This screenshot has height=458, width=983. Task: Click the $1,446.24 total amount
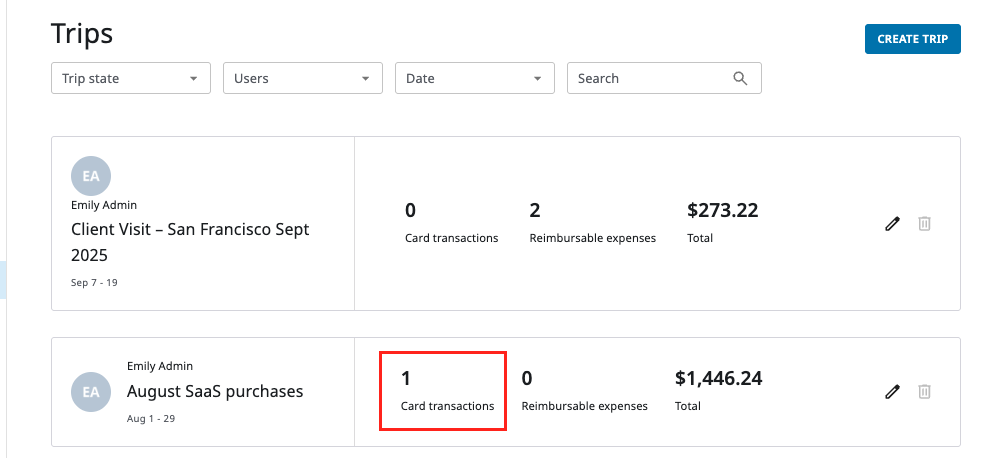click(x=718, y=378)
